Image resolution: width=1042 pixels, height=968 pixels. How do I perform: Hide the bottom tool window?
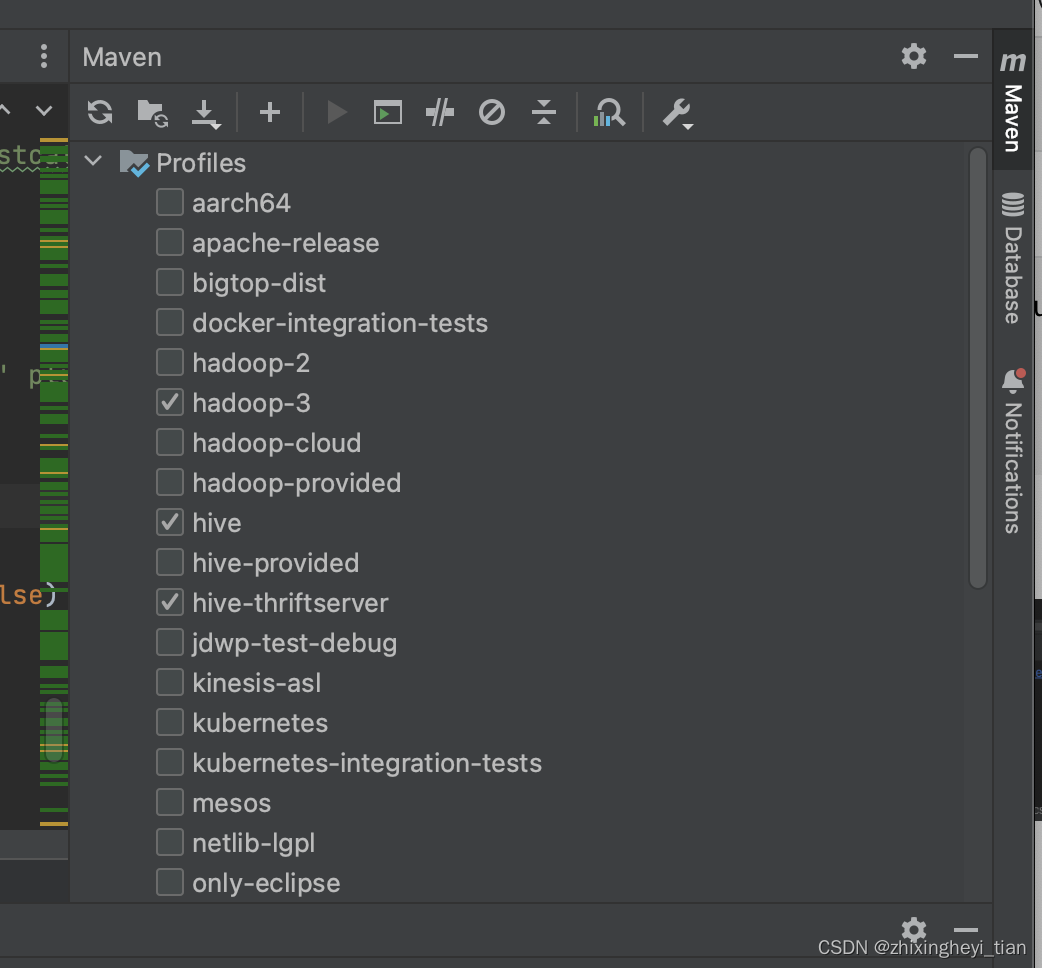(x=966, y=929)
